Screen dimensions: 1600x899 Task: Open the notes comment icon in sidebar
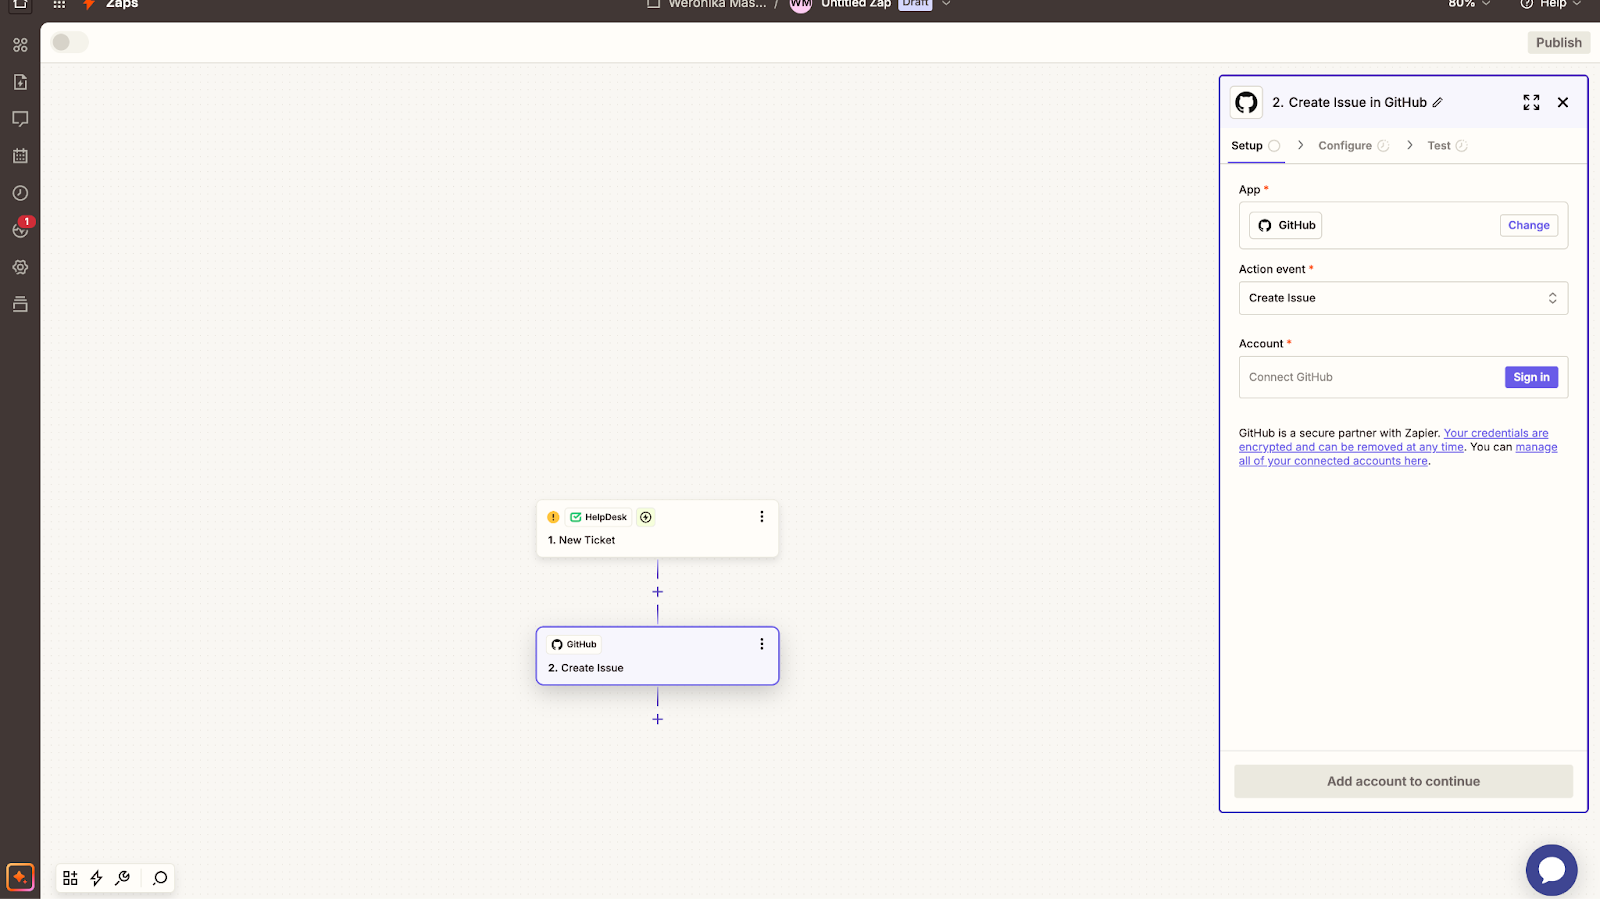click(x=20, y=119)
